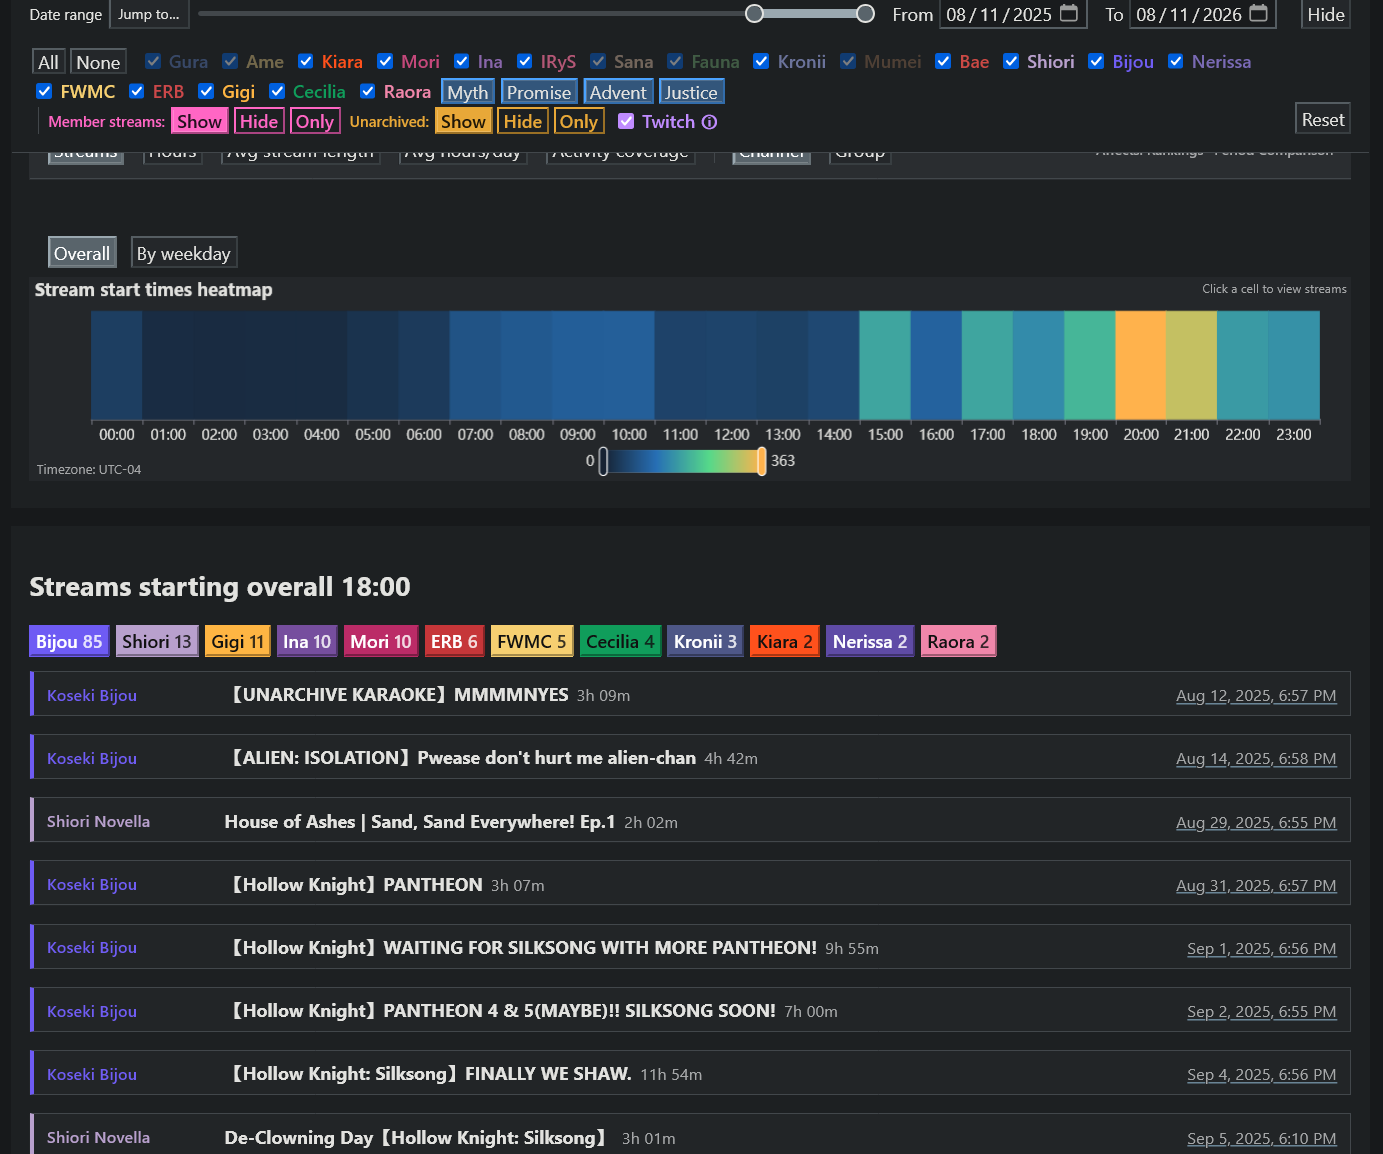
Task: Click the To date input field
Action: (x=1203, y=14)
